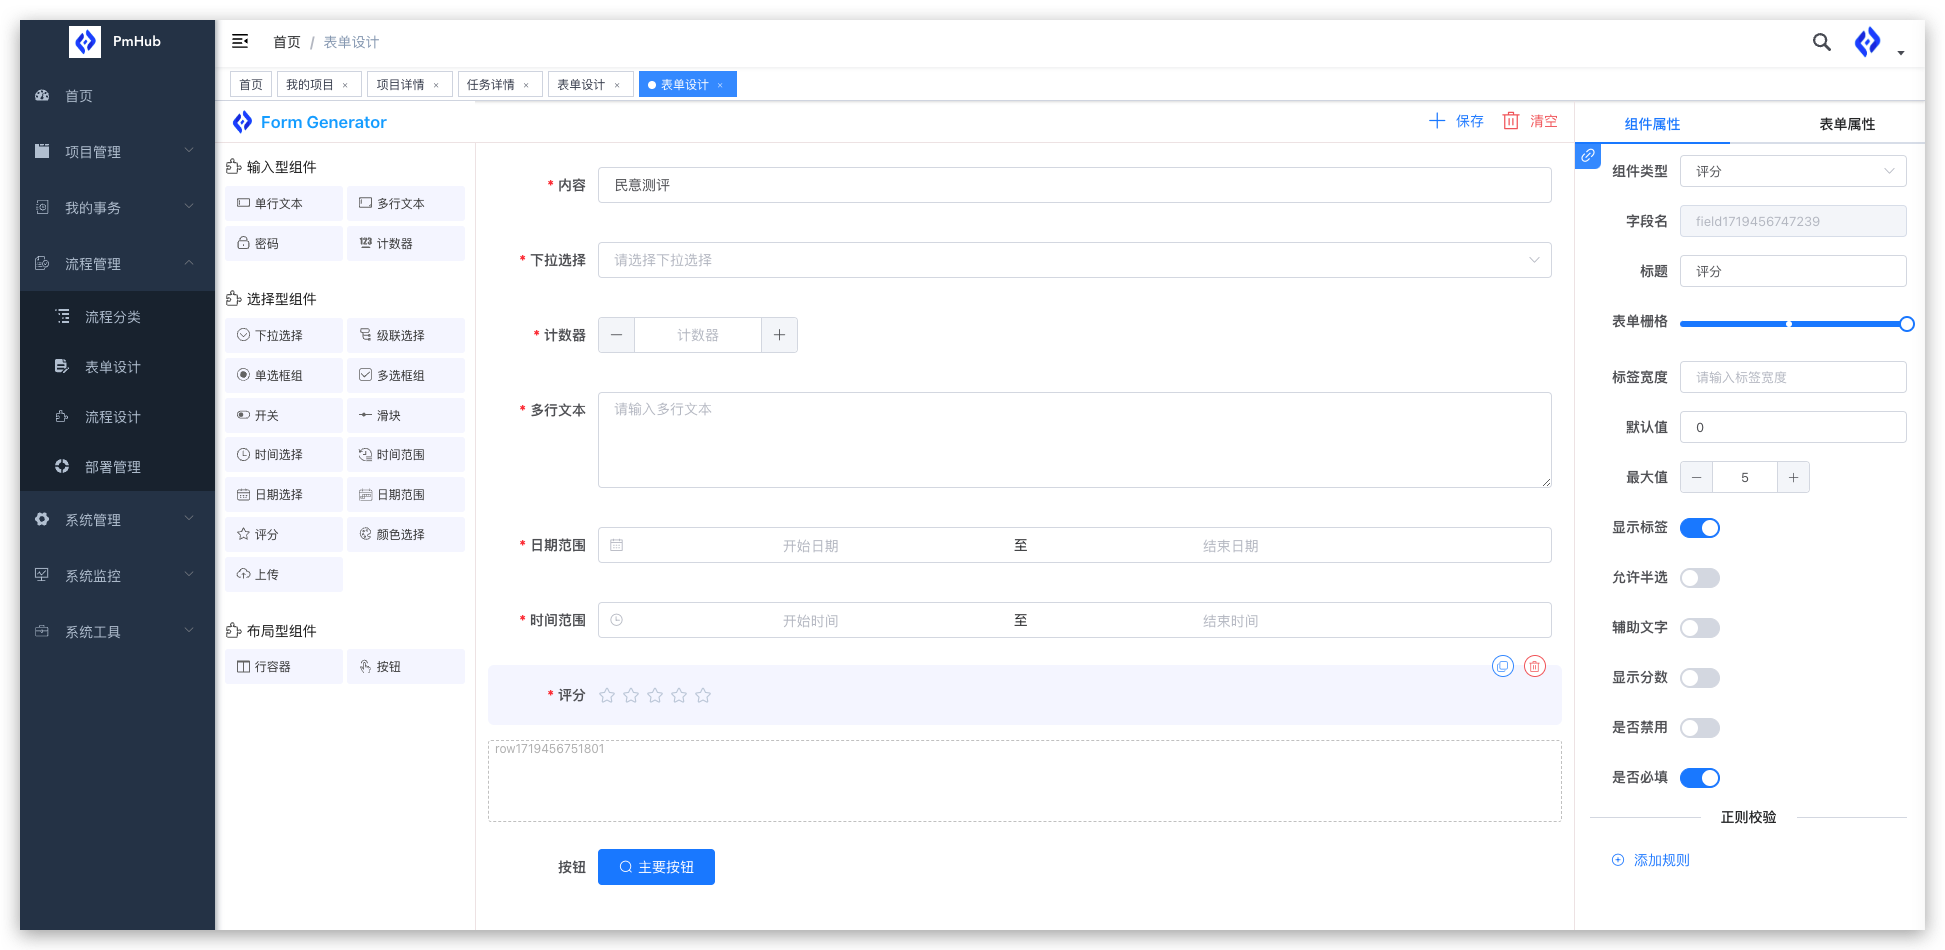1945x950 pixels.
Task: Add the 单行文本 input component
Action: [284, 203]
